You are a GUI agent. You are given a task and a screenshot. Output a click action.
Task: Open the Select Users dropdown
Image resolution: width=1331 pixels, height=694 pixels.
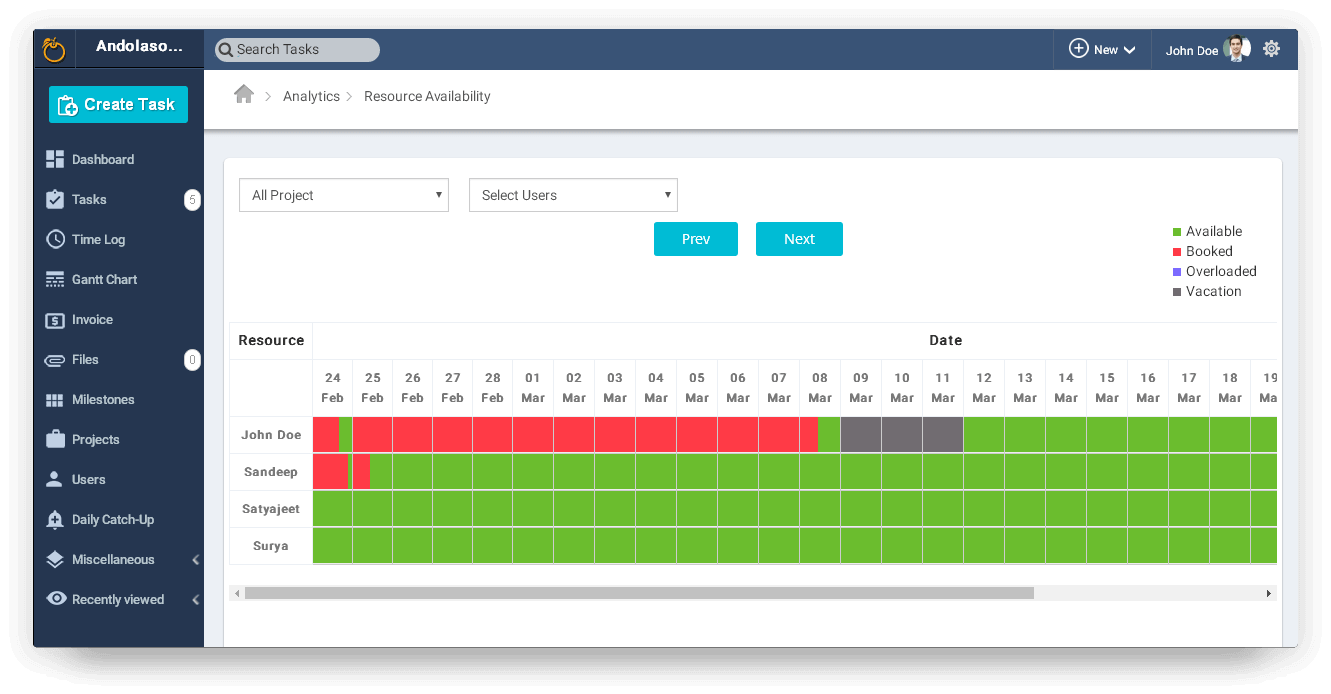click(x=573, y=195)
